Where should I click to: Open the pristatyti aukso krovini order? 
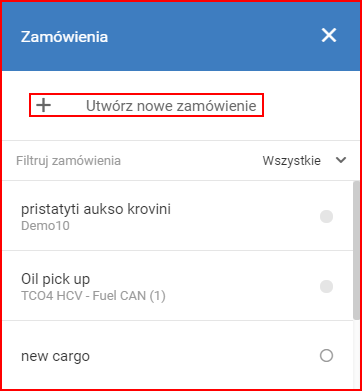pyautogui.click(x=177, y=216)
